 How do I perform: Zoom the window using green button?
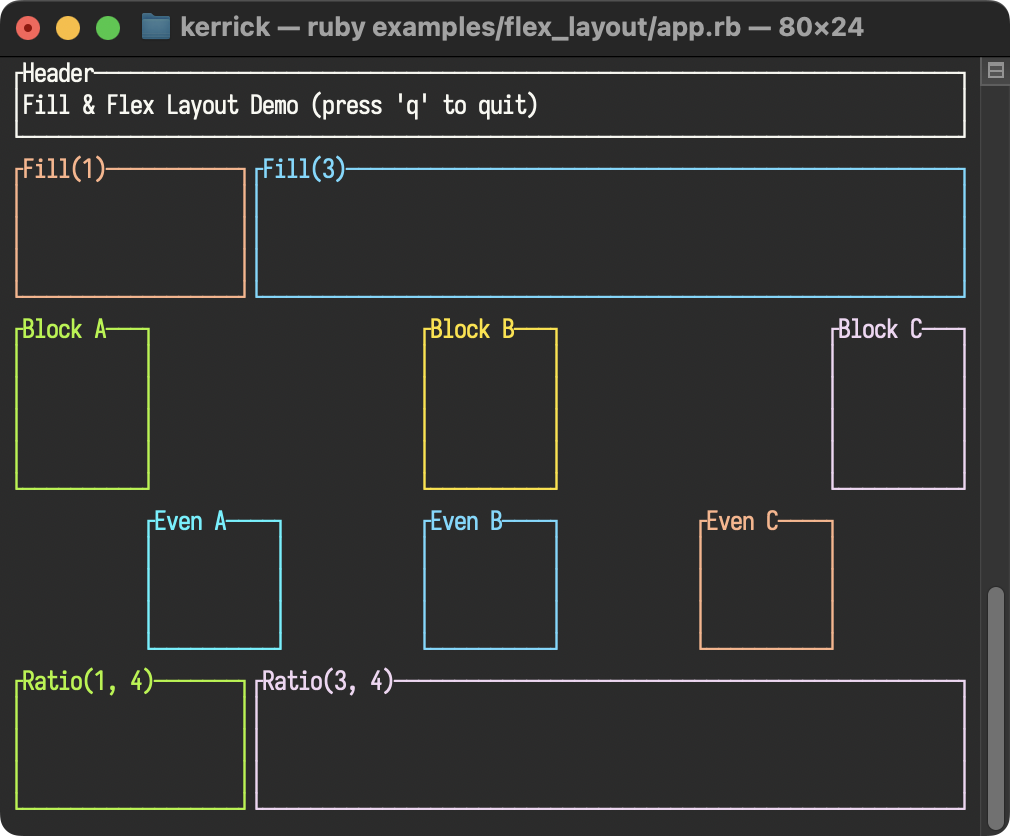pos(108,28)
